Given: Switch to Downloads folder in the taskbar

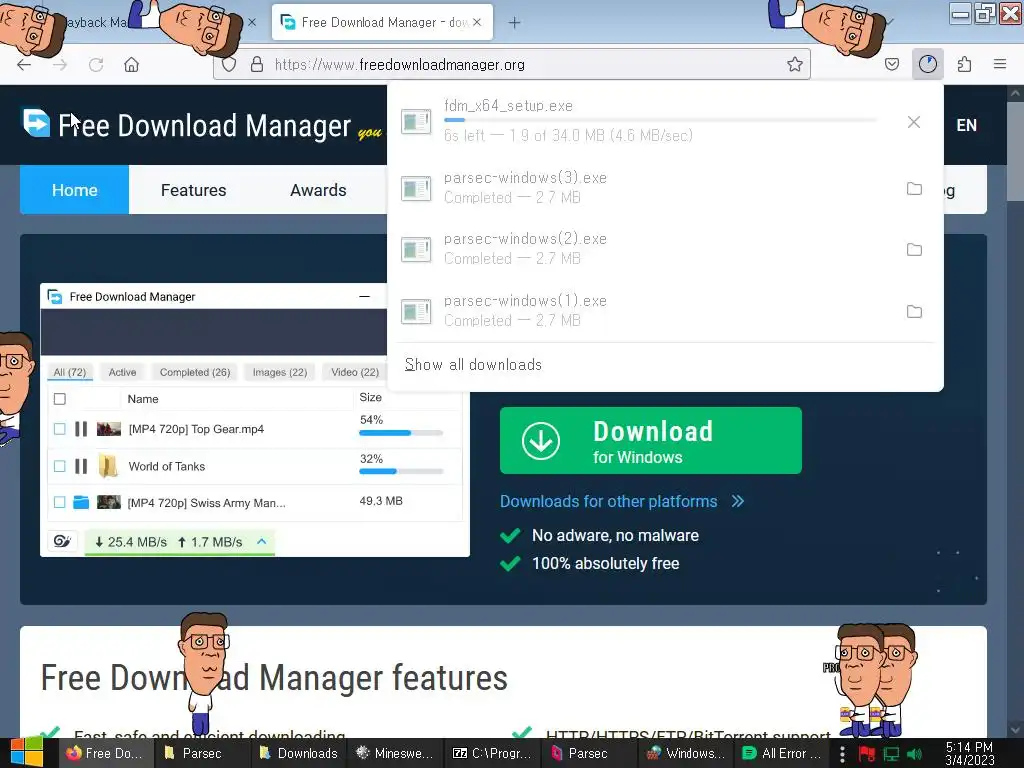Looking at the screenshot, I should click(299, 753).
